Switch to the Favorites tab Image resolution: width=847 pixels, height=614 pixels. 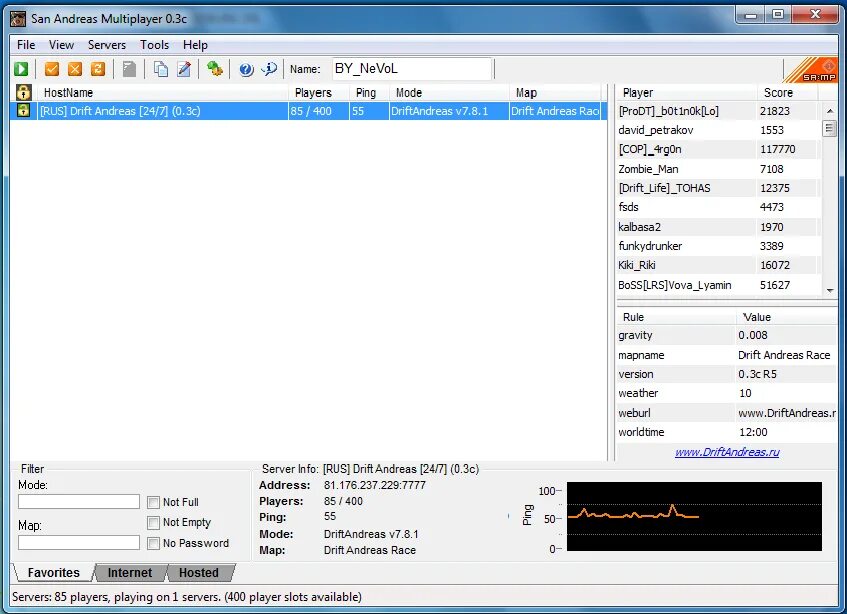click(x=53, y=572)
